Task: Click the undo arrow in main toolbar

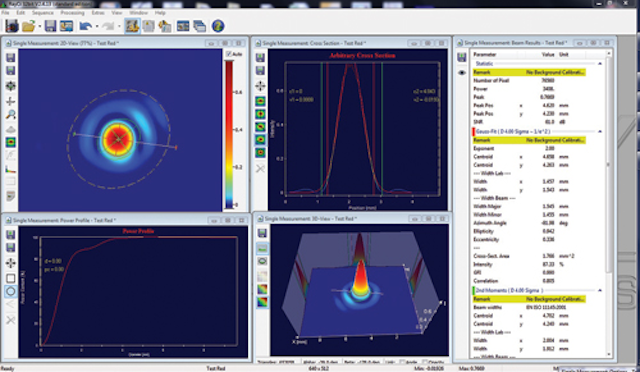Action: [x=85, y=26]
